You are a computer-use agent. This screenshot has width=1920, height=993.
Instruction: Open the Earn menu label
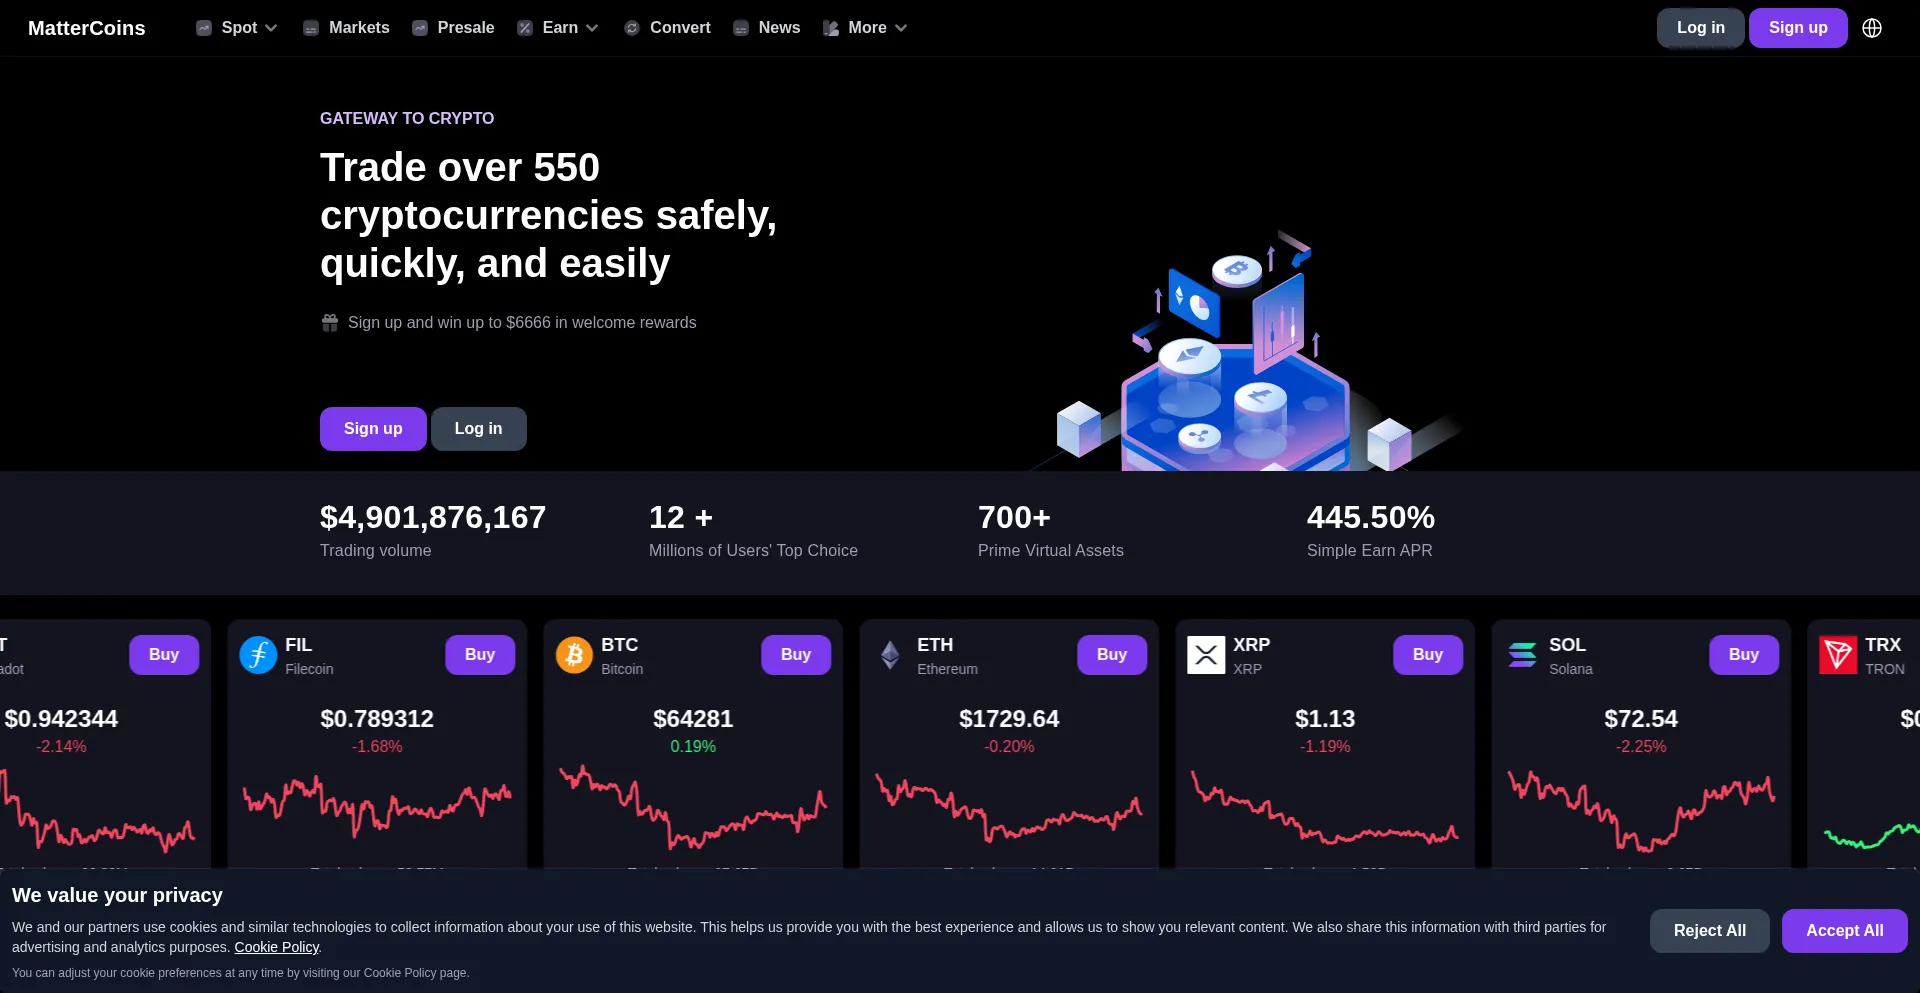pos(560,28)
